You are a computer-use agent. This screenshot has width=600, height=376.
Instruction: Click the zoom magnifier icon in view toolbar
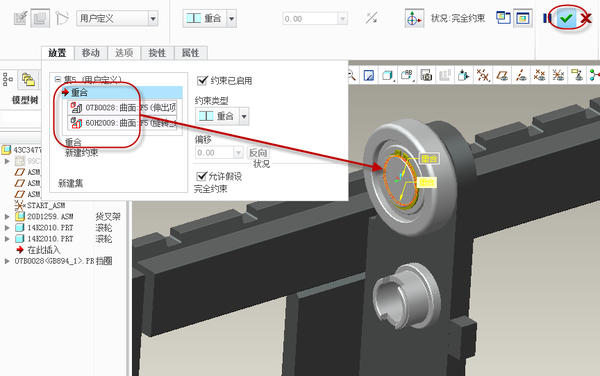click(352, 75)
